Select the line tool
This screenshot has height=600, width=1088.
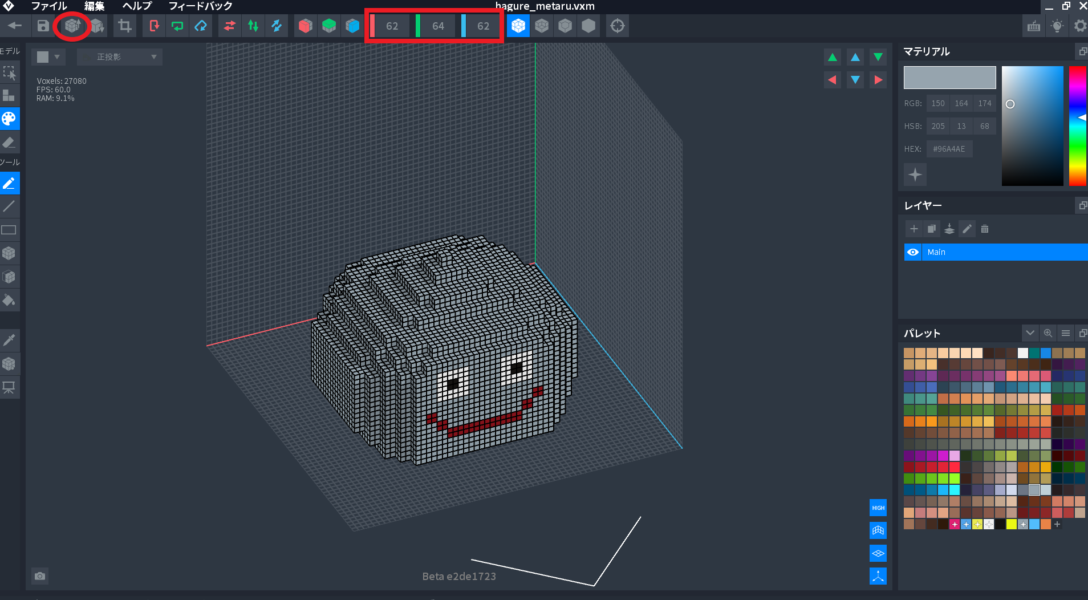(9, 207)
